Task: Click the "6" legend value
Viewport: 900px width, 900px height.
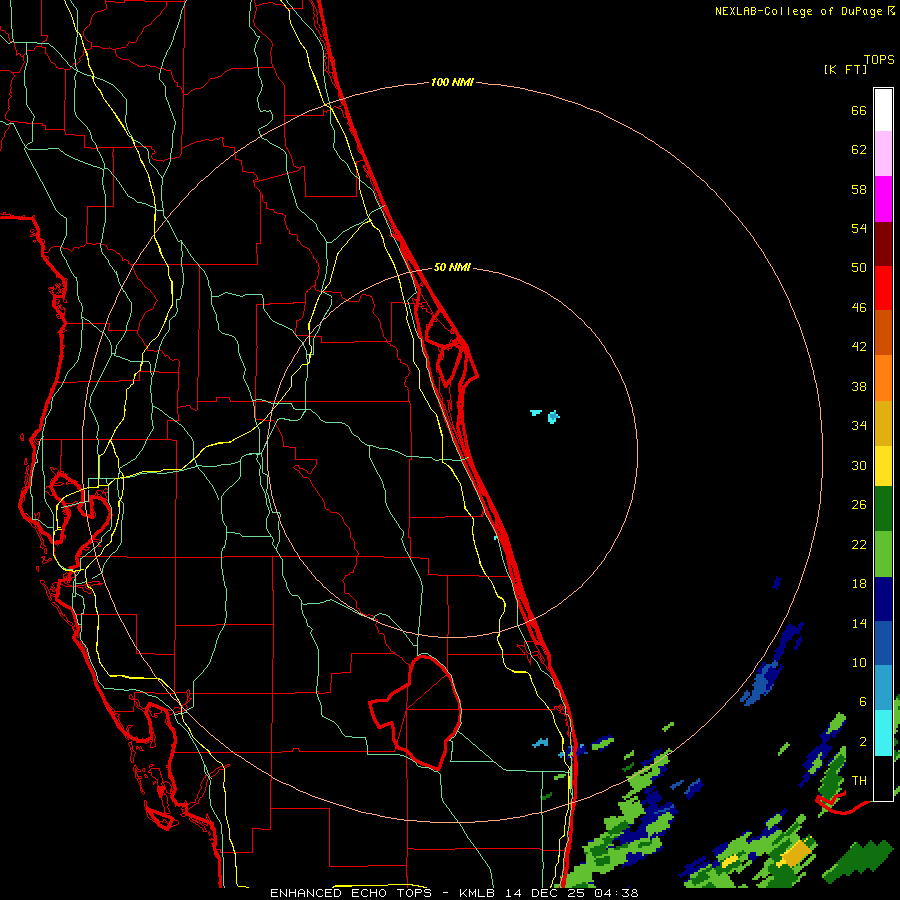Action: pyautogui.click(x=863, y=702)
